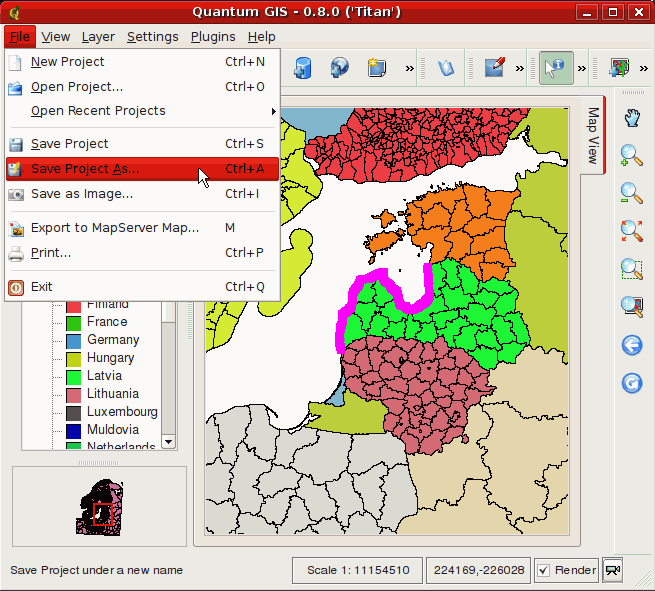Click the Add PostGIS layer database icon
655x591 pixels.
point(302,68)
